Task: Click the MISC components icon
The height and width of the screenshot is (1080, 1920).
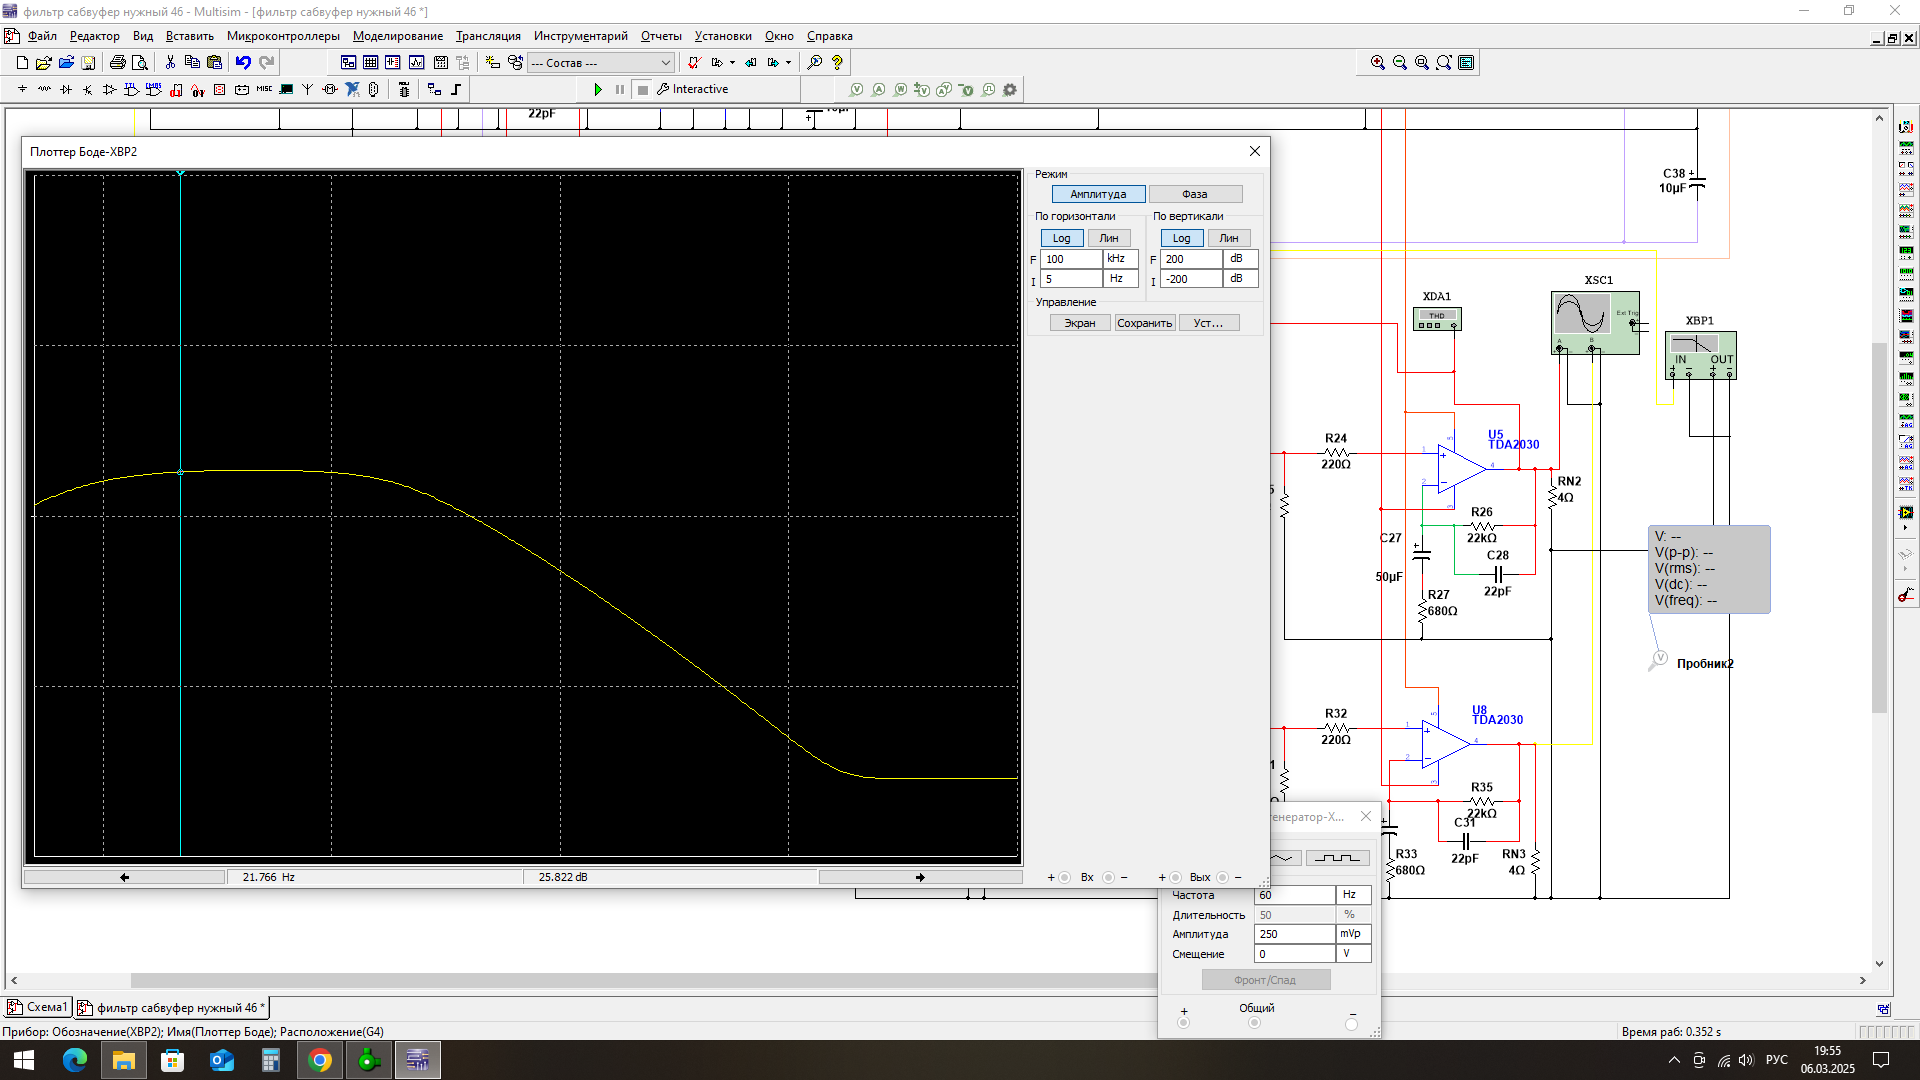Action: pyautogui.click(x=264, y=89)
